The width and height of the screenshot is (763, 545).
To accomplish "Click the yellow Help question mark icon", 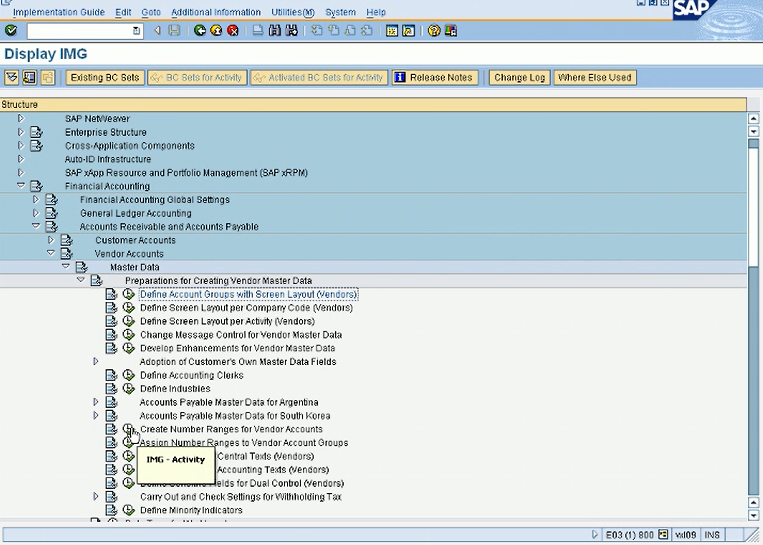I will click(434, 31).
